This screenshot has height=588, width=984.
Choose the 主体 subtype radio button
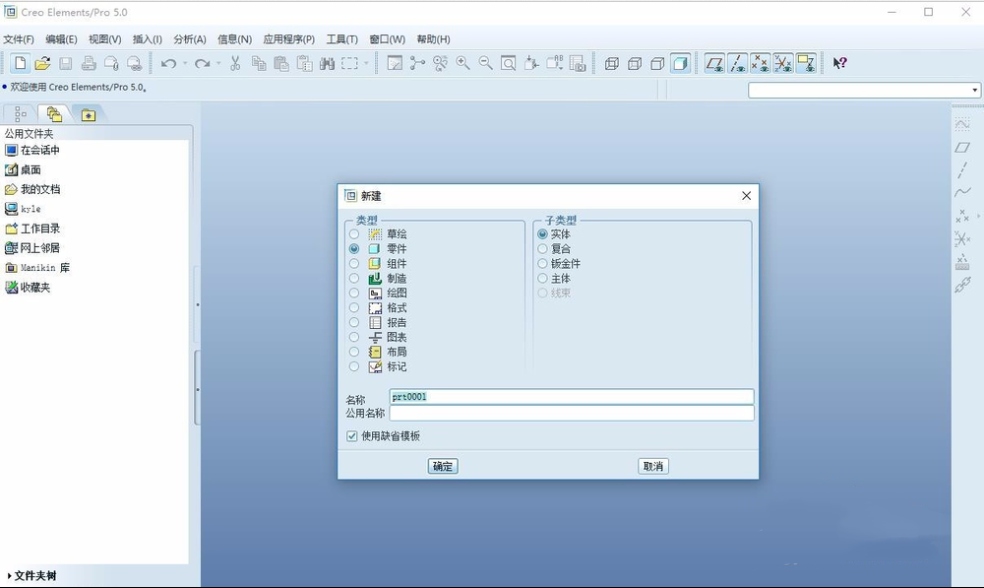click(x=542, y=278)
